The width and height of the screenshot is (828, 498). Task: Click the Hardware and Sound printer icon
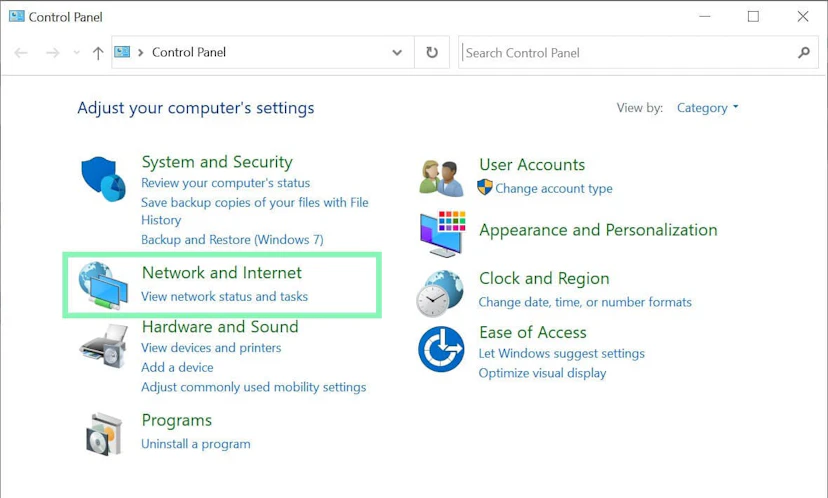(104, 346)
